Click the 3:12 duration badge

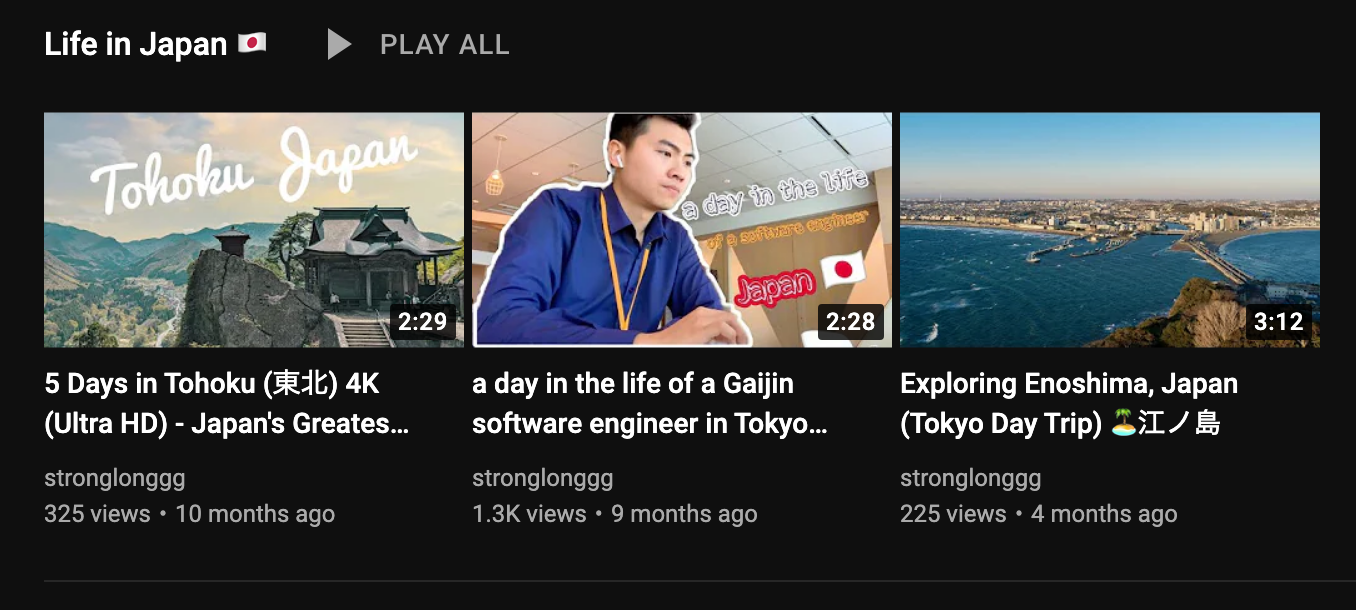pos(1279,322)
